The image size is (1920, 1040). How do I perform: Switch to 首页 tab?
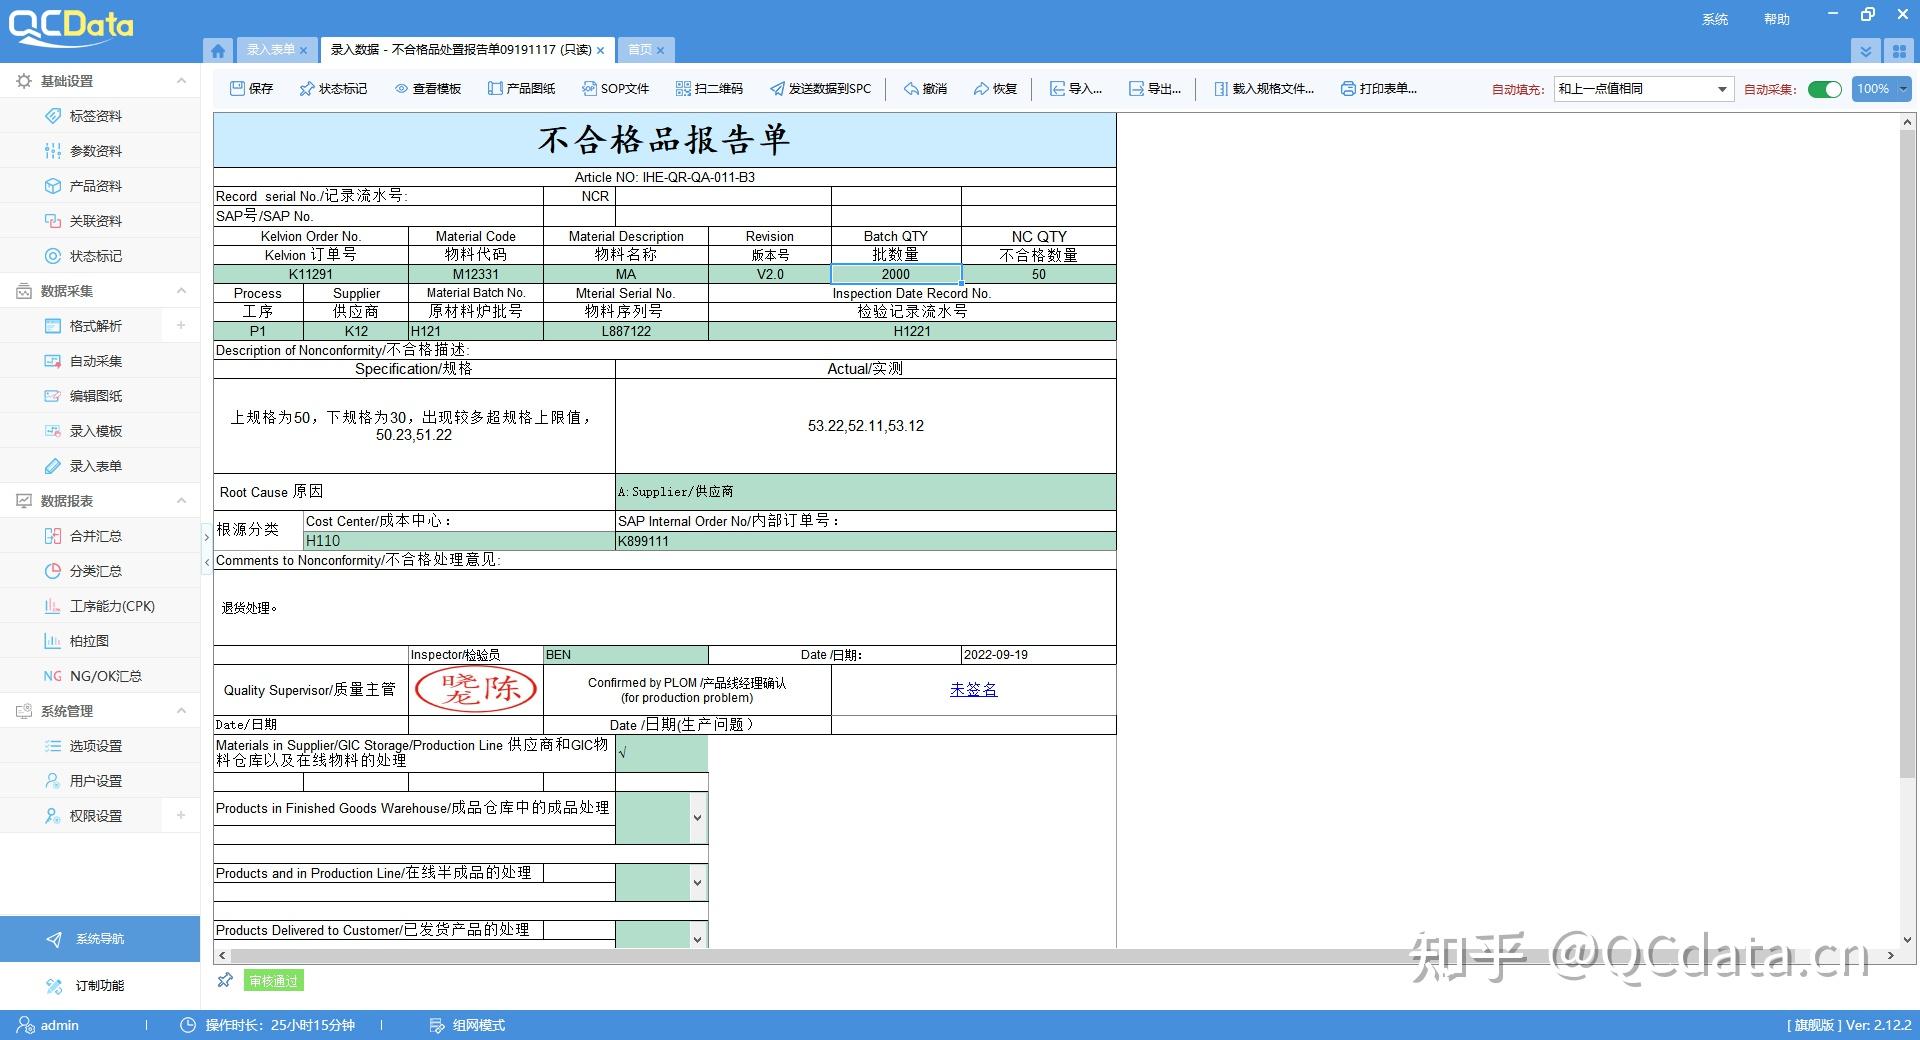640,50
